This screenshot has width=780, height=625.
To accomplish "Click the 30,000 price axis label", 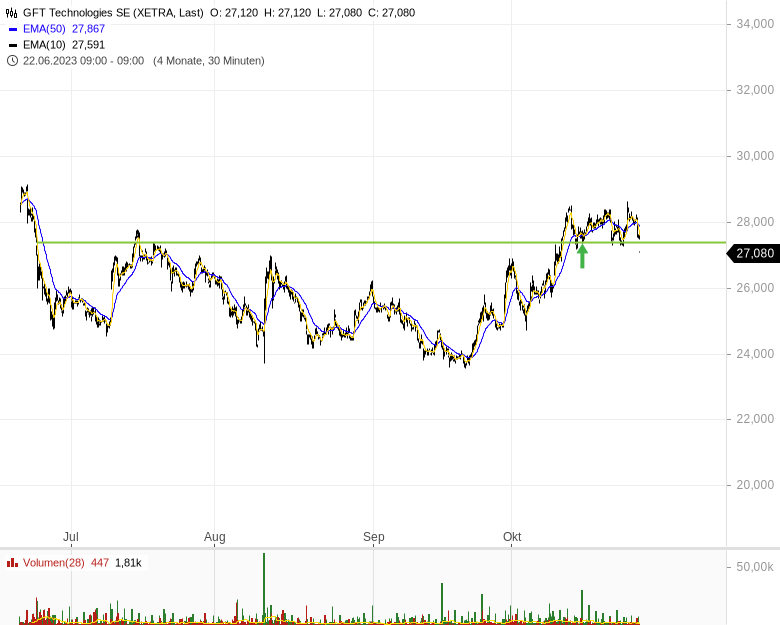I will (x=755, y=156).
